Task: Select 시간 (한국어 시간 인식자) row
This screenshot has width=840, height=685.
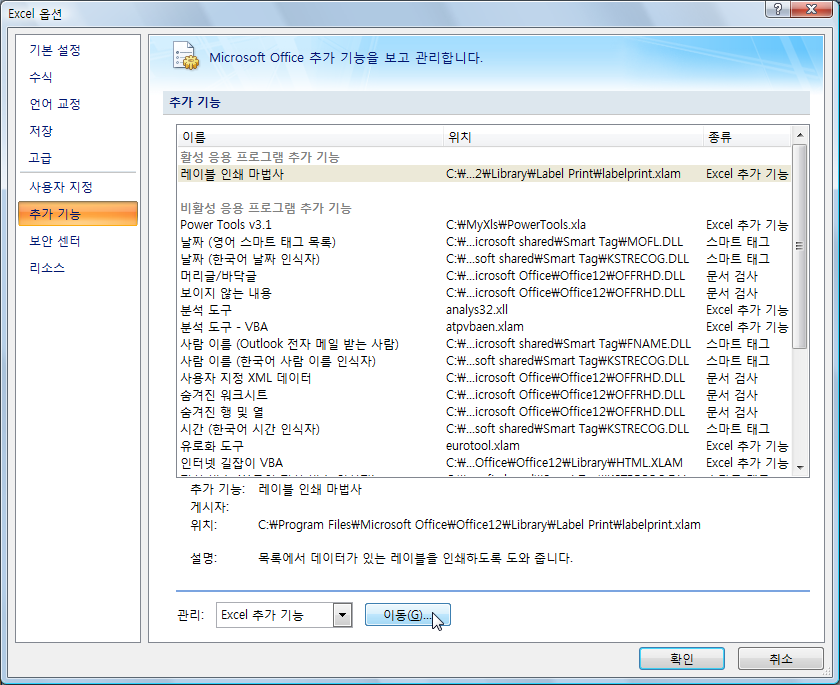Action: [x=484, y=429]
